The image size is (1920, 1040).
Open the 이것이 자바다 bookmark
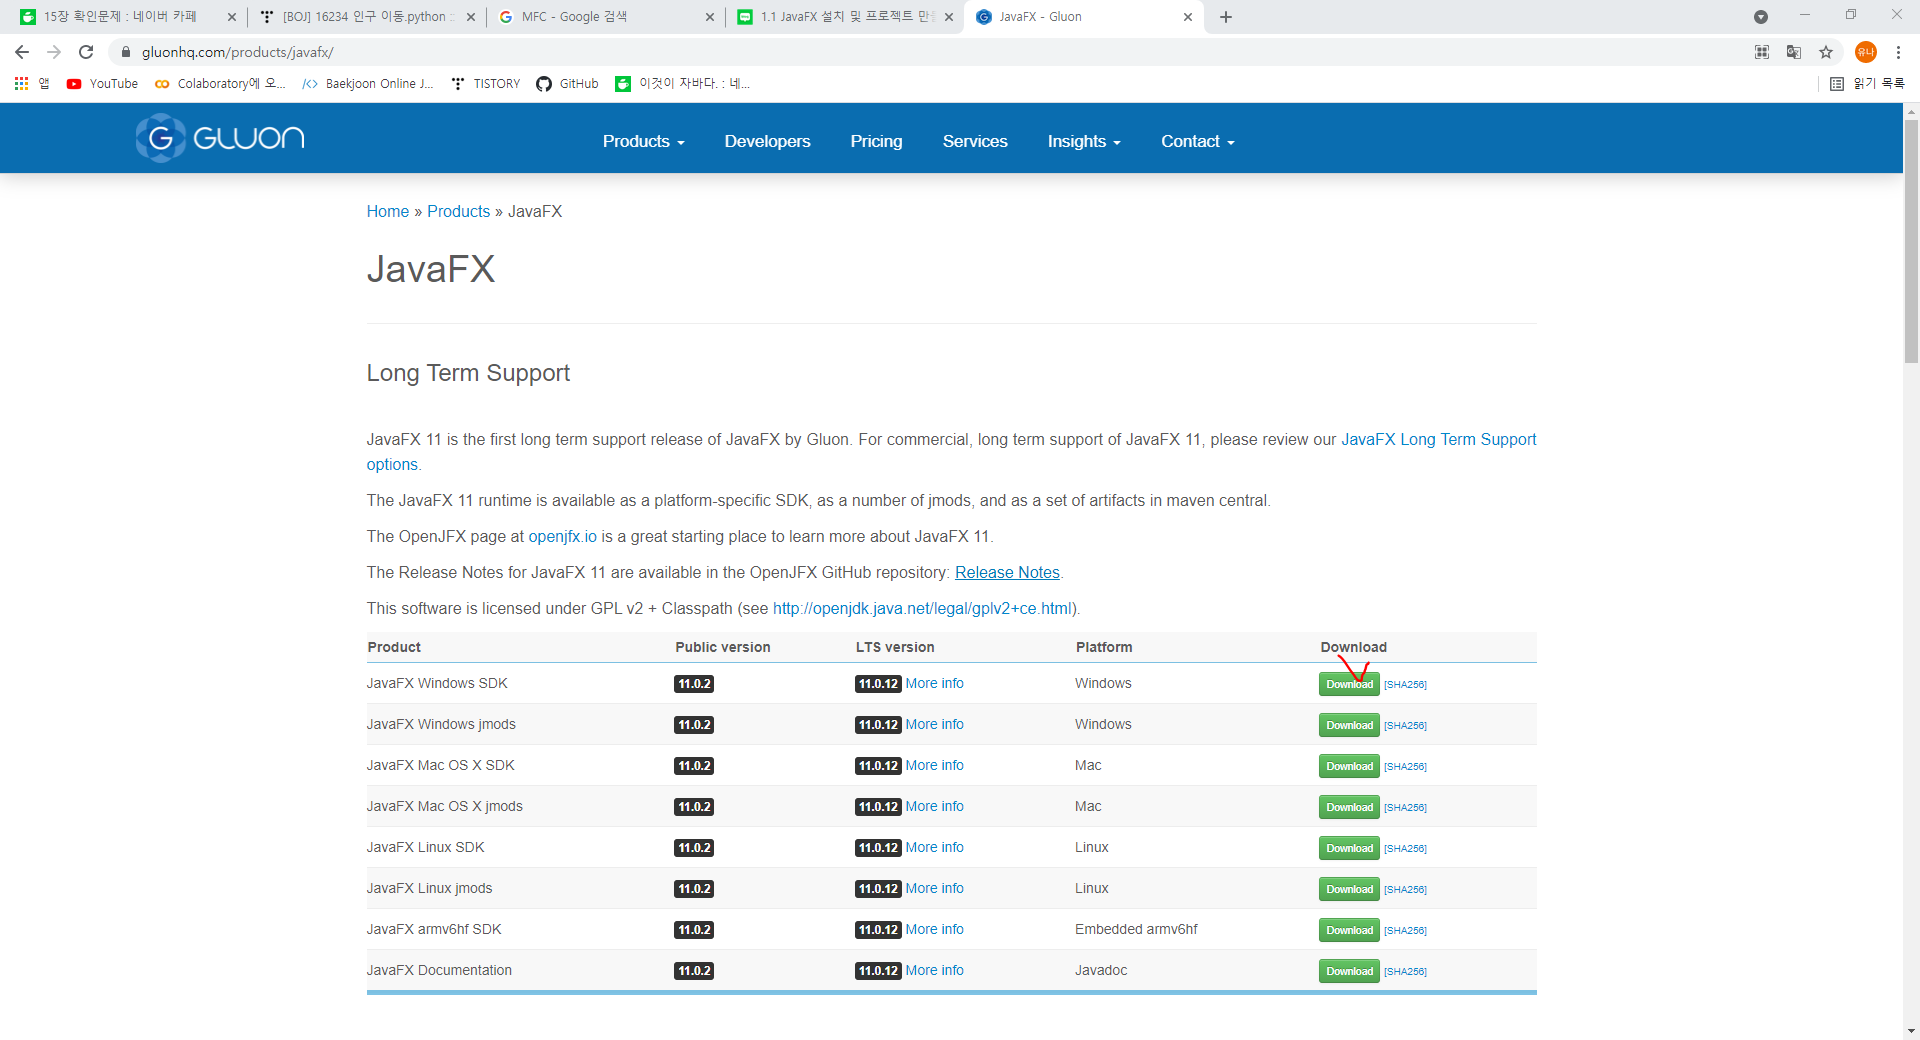pos(683,84)
